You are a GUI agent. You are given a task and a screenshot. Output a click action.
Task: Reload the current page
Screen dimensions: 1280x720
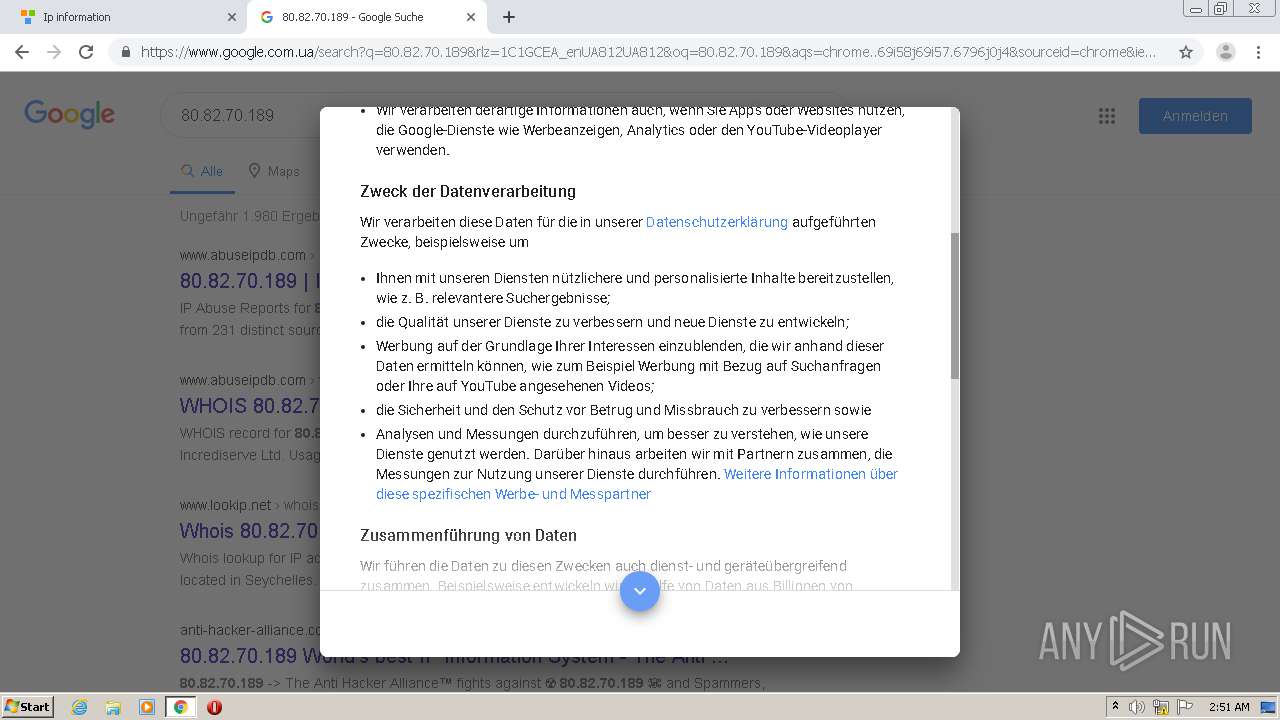(86, 52)
